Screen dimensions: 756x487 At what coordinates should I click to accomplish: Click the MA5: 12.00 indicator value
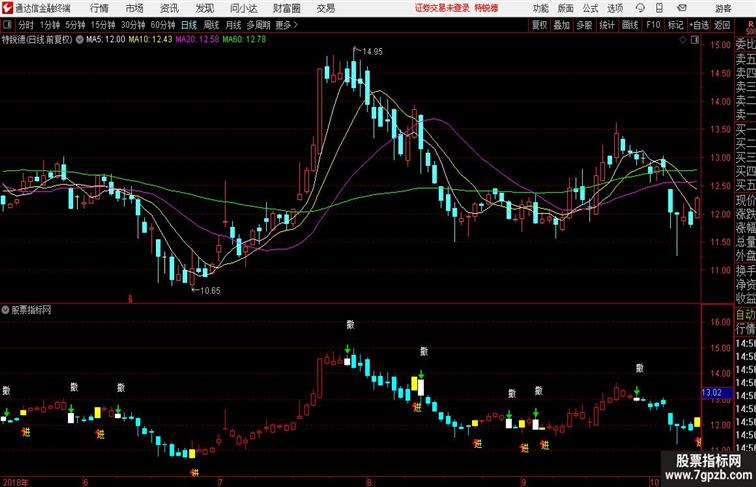pyautogui.click(x=106, y=40)
